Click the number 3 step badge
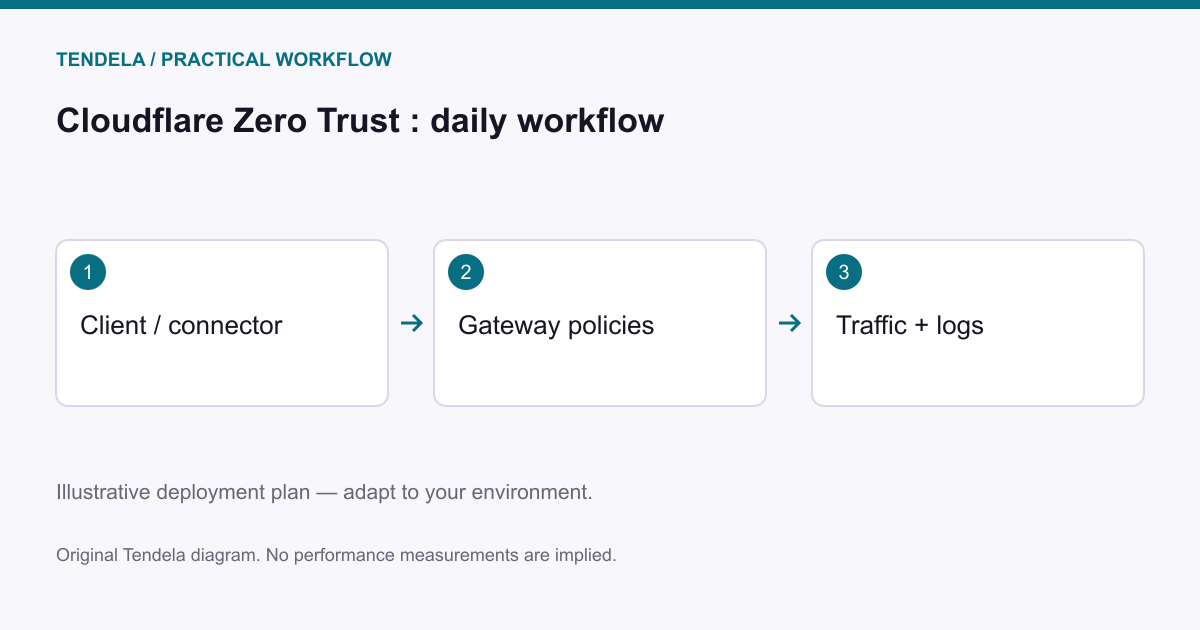The image size is (1200, 630). tap(844, 272)
